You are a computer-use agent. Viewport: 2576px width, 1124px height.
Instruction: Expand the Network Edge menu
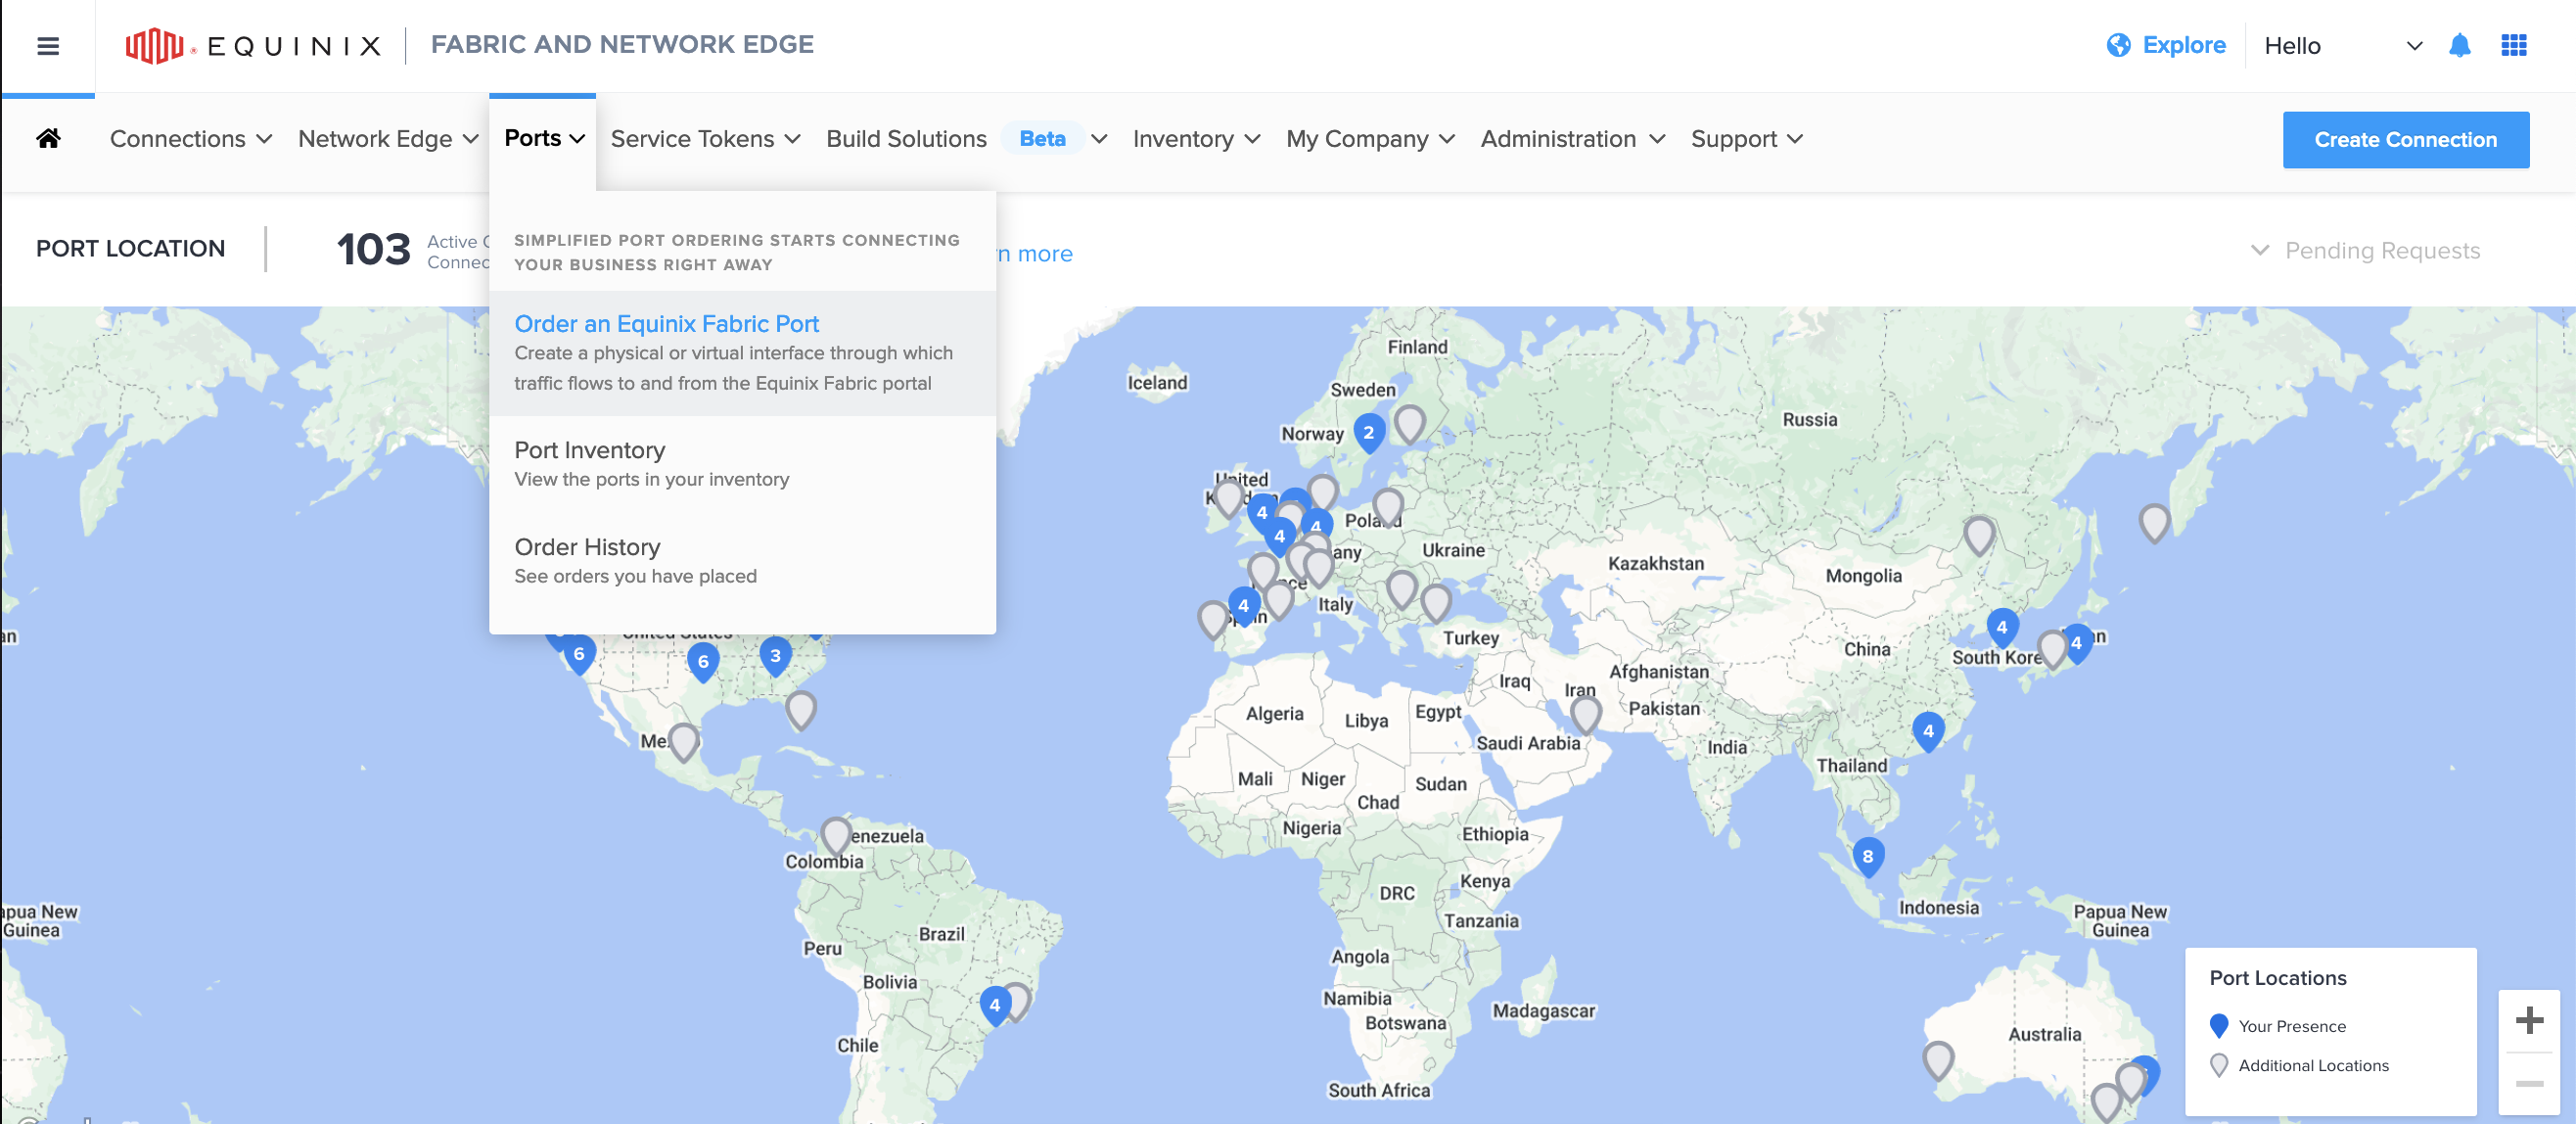pyautogui.click(x=388, y=139)
